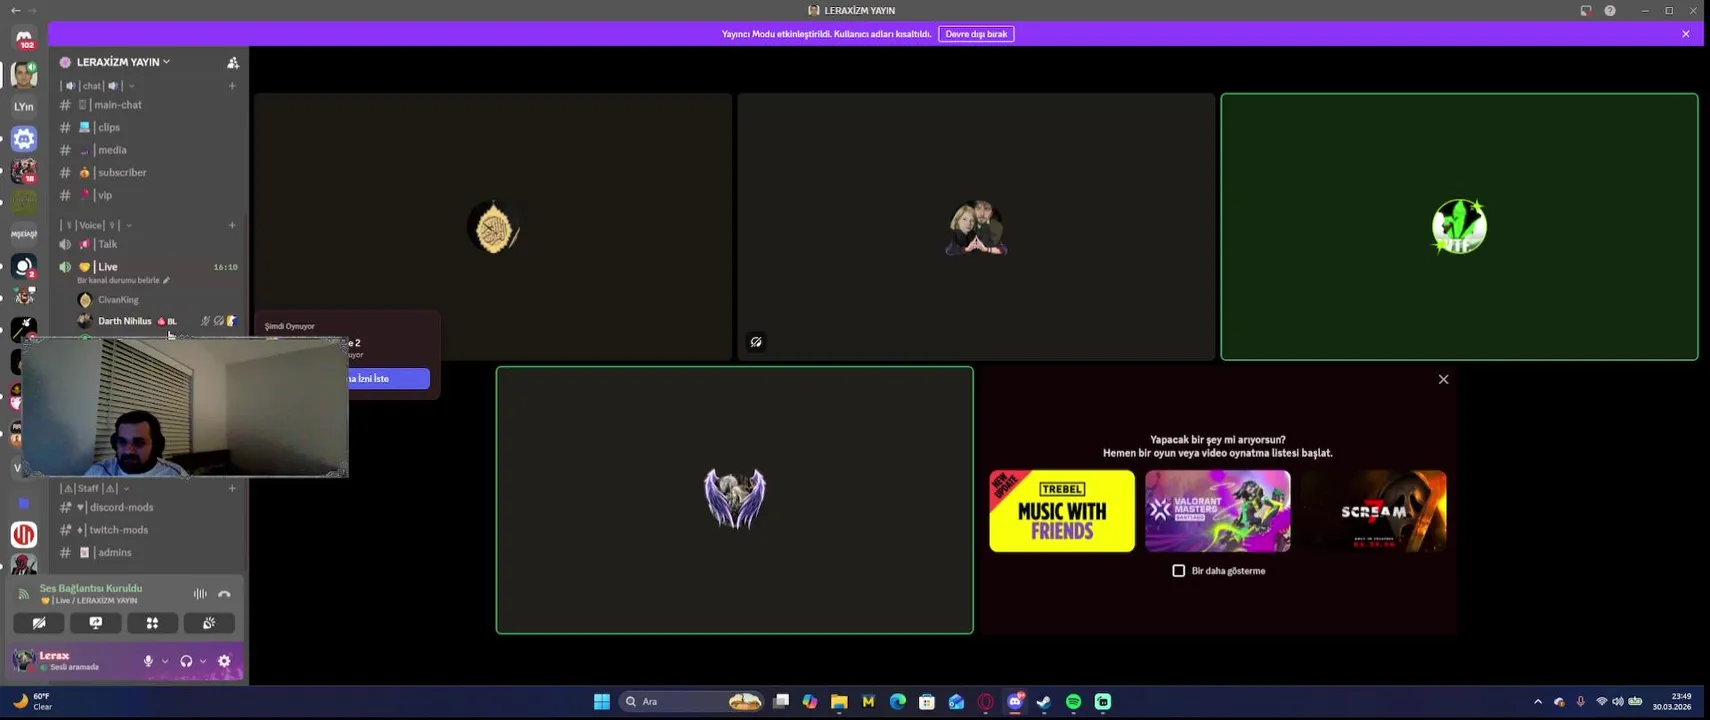Screen dimensions: 1710x720
Task: Click the camera-off icon on middle video tile
Action: pos(756,342)
